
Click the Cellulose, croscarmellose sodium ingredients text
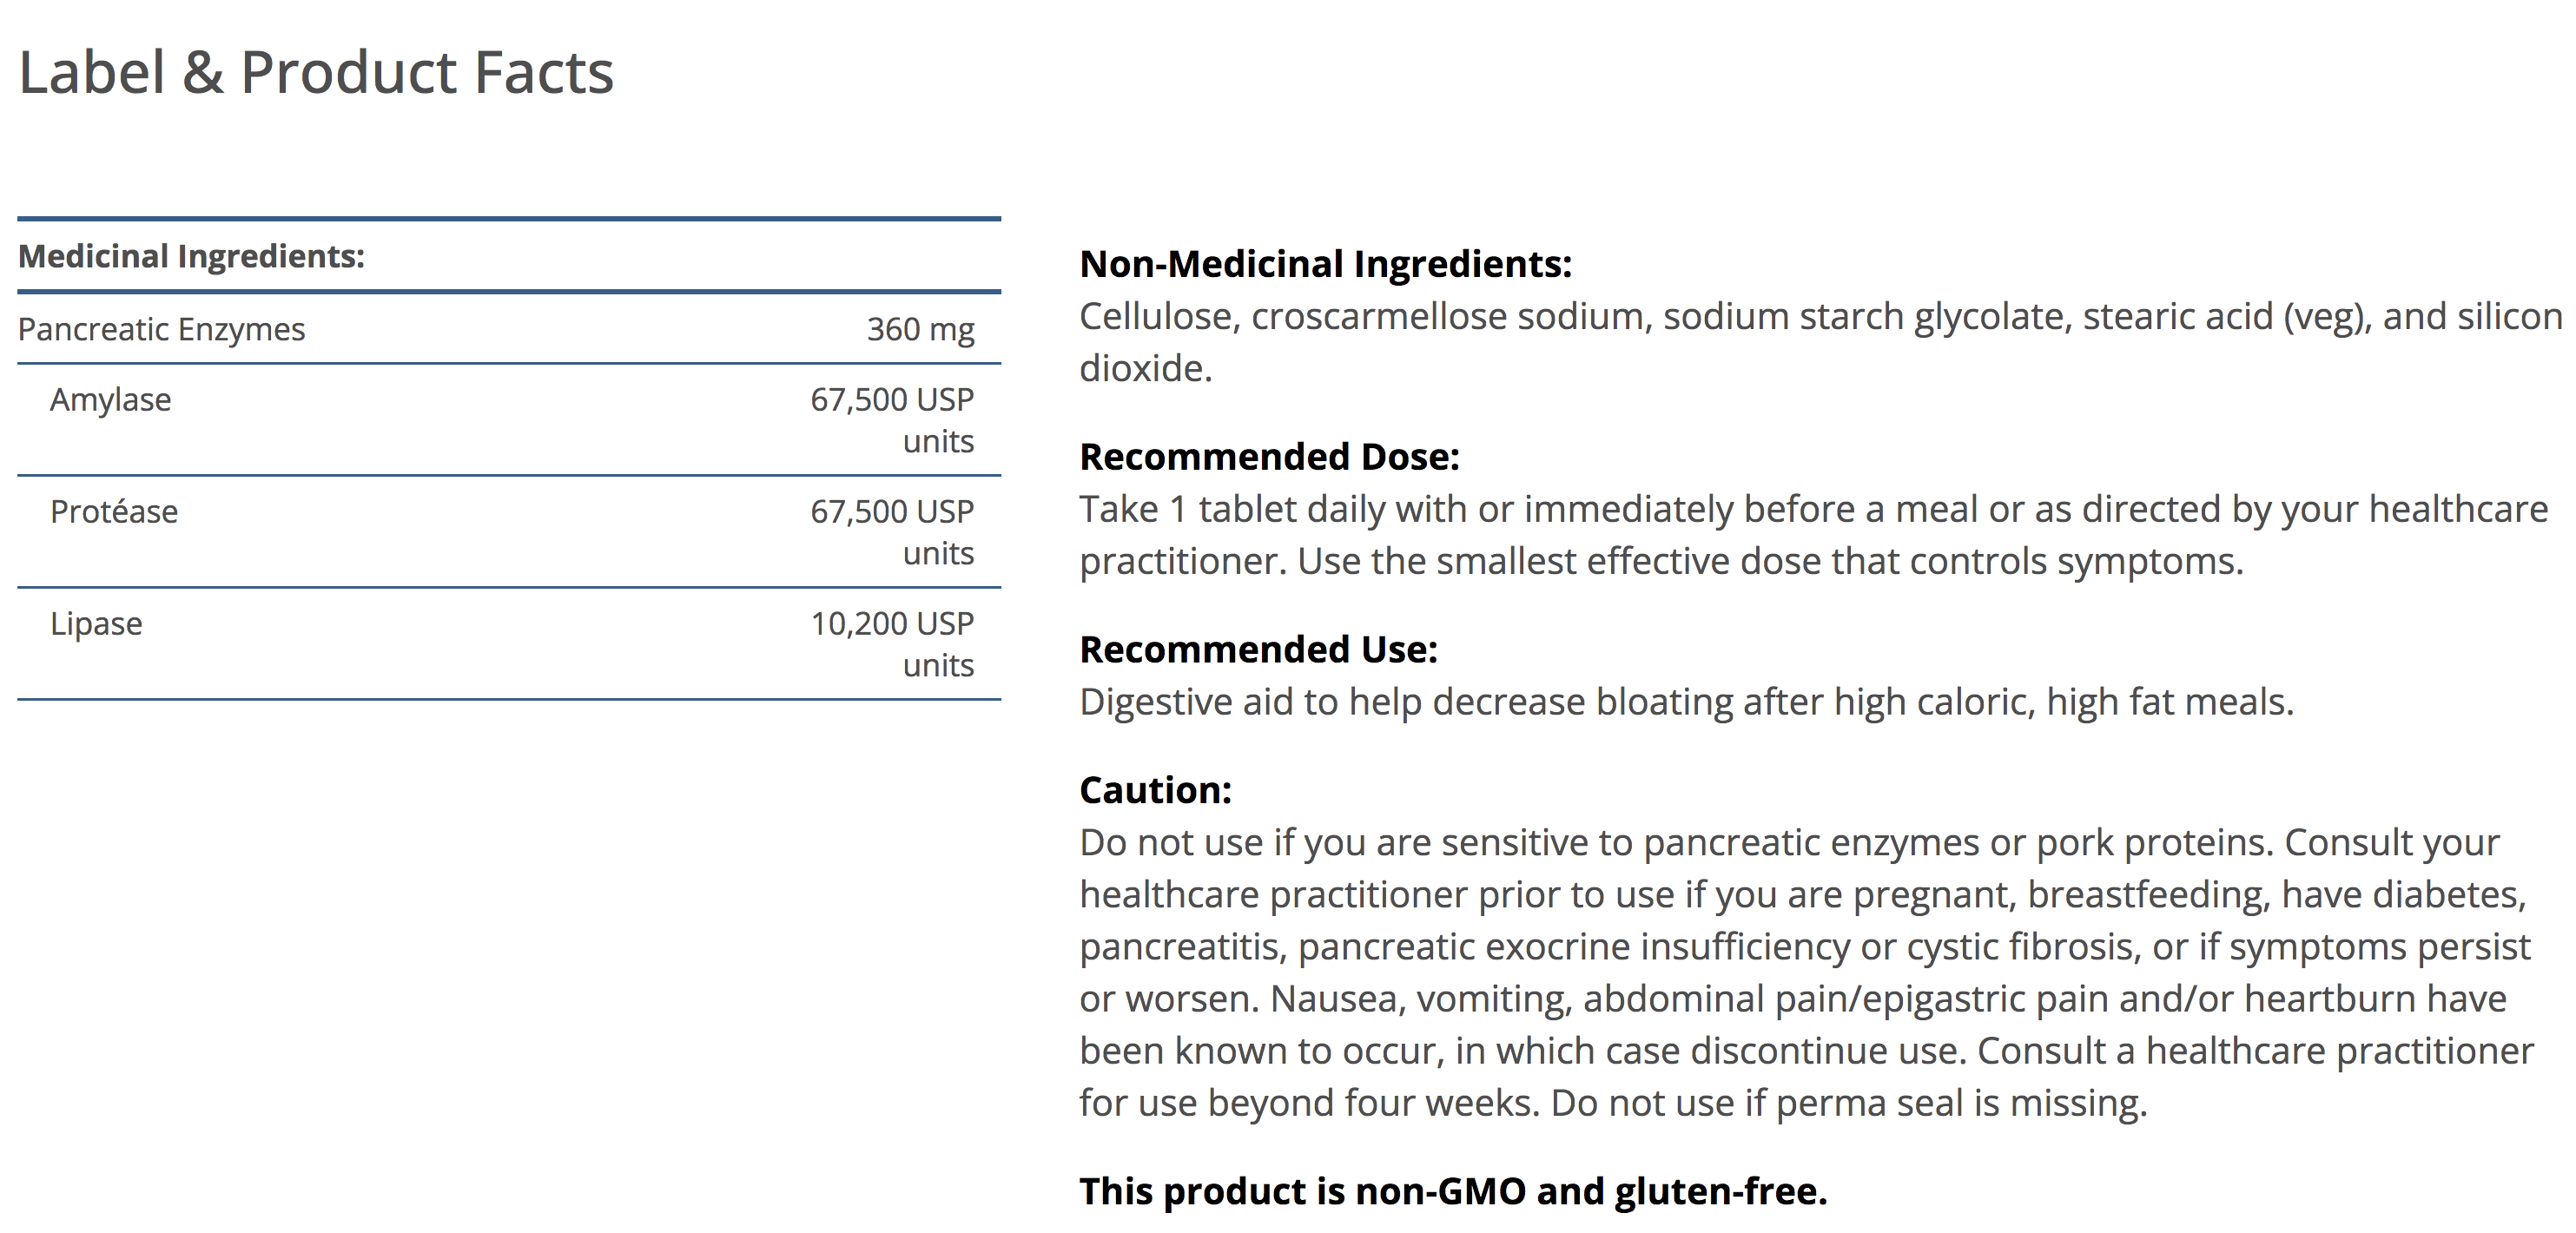point(1820,342)
